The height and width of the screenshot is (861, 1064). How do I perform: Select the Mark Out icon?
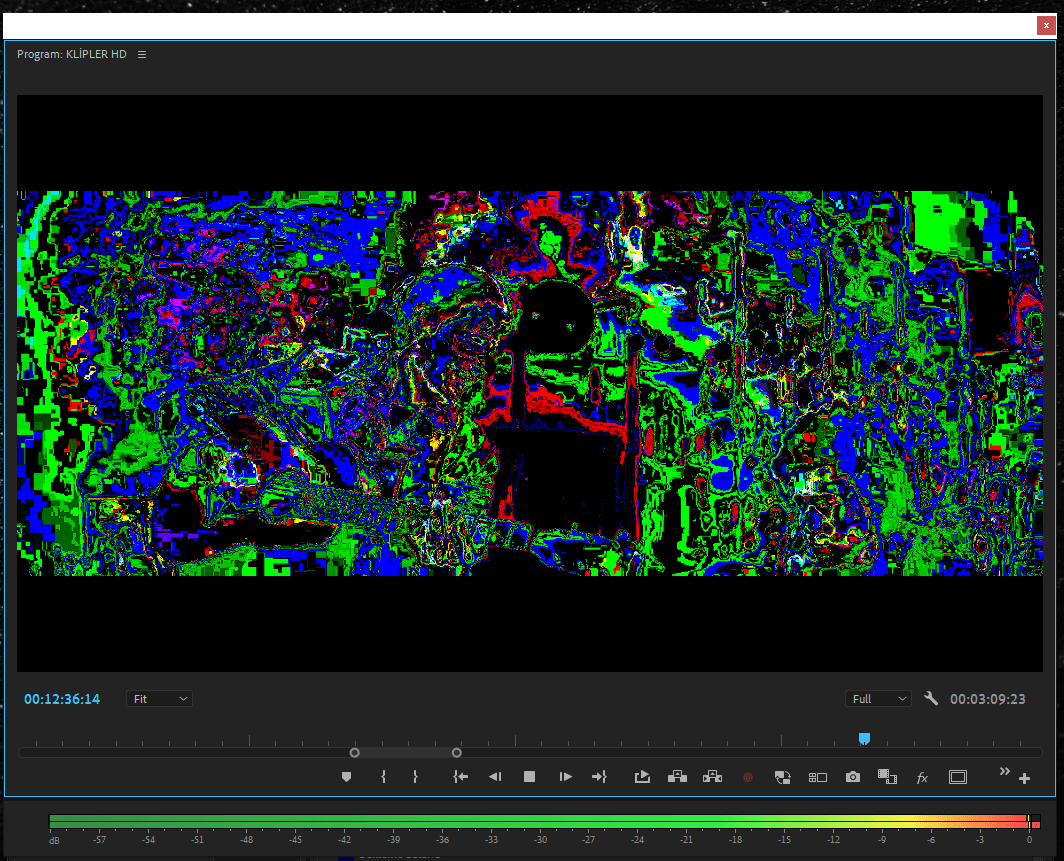coord(415,776)
